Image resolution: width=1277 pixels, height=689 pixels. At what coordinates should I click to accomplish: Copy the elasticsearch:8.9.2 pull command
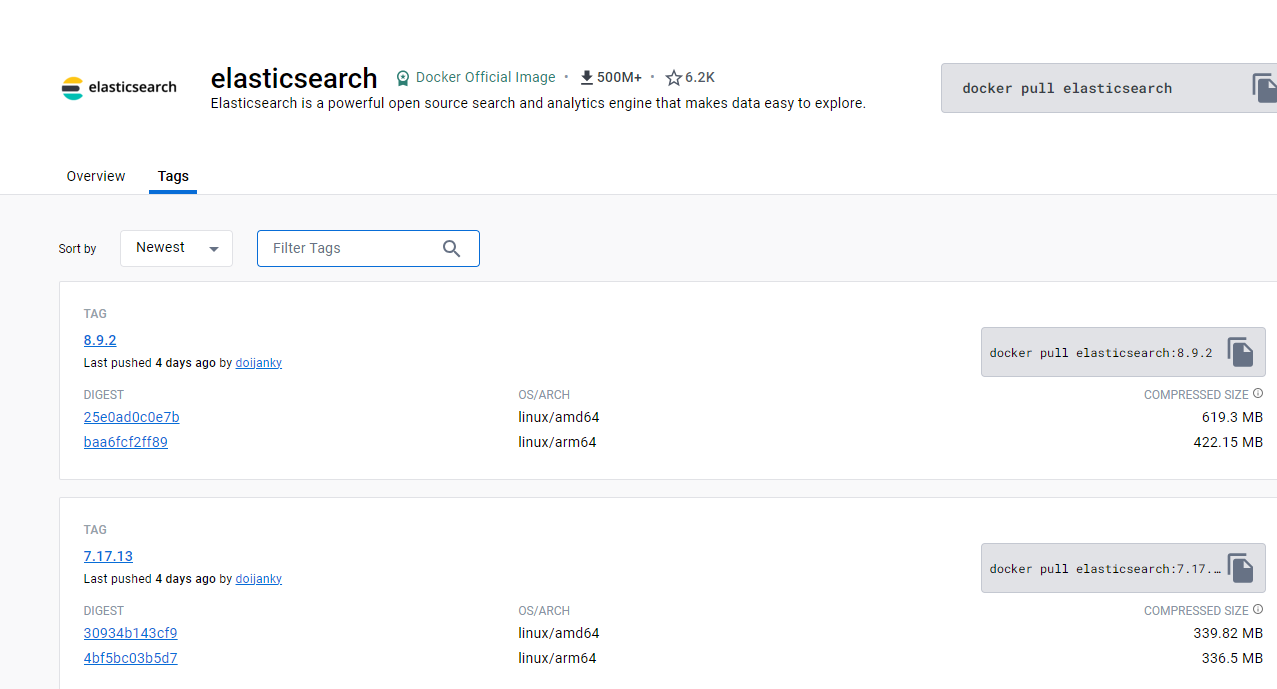(1240, 352)
